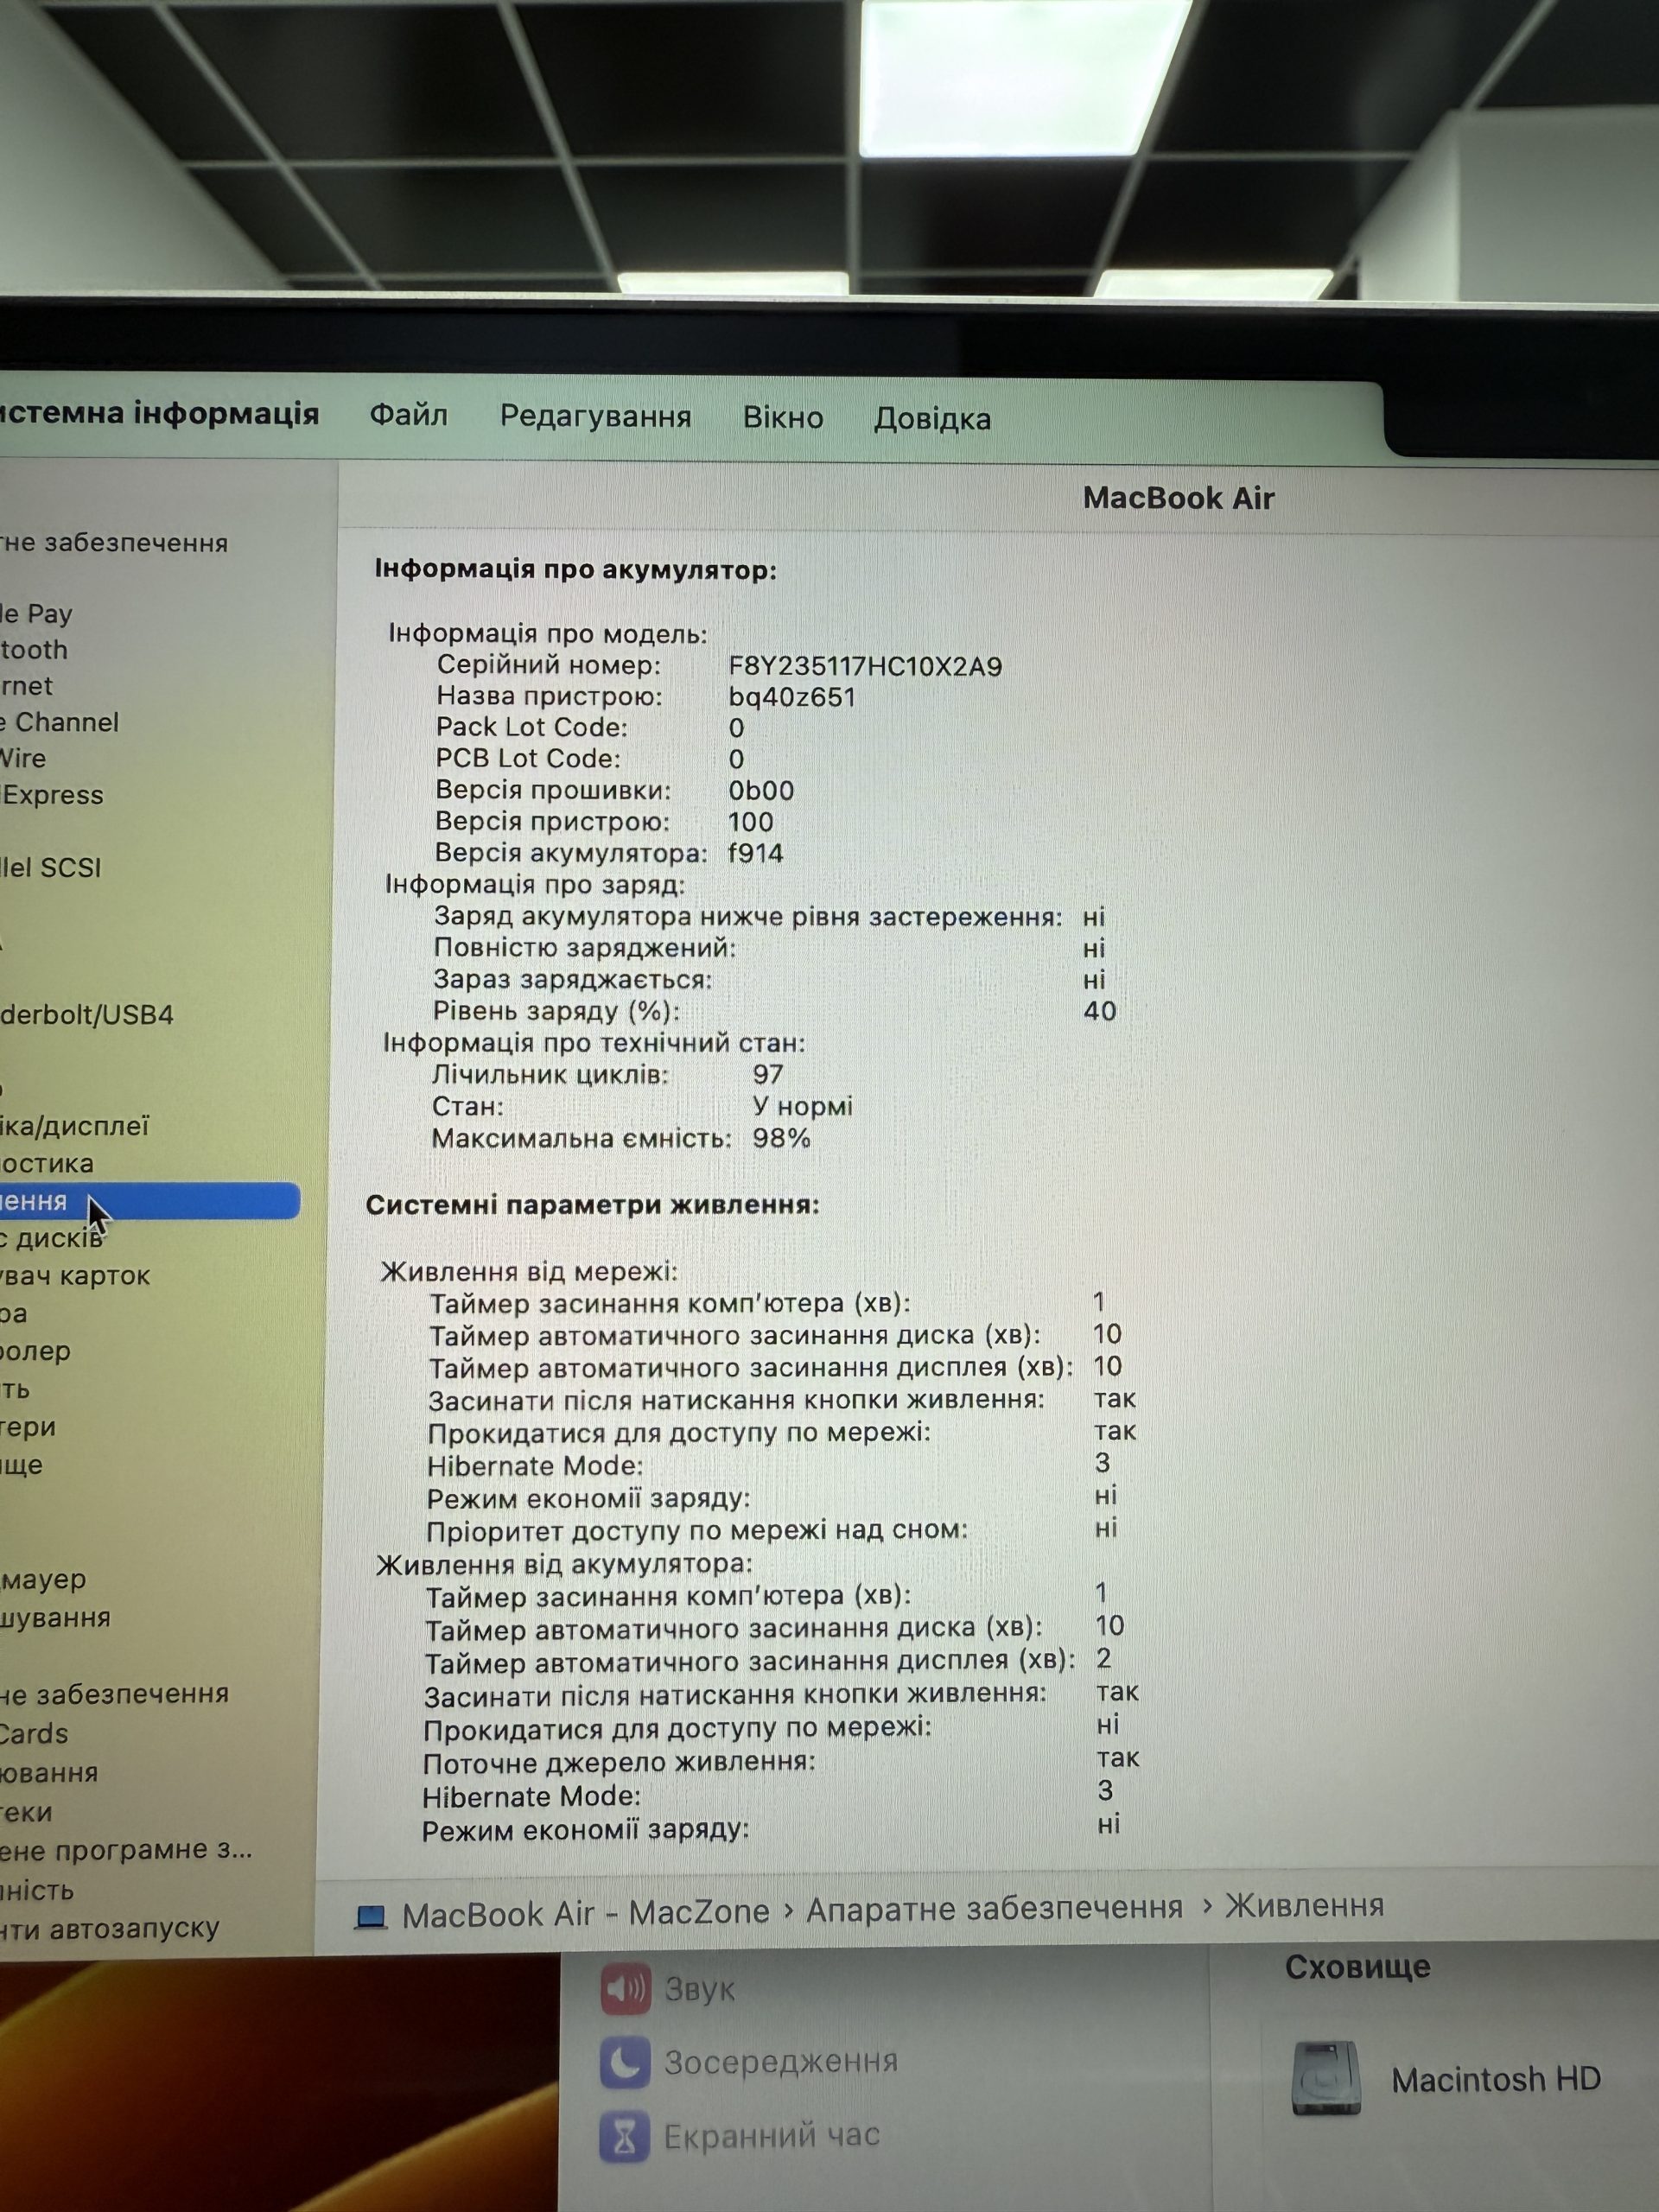The image size is (1659, 2212).
Task: Open the Системна інформація app menu
Action: [158, 413]
